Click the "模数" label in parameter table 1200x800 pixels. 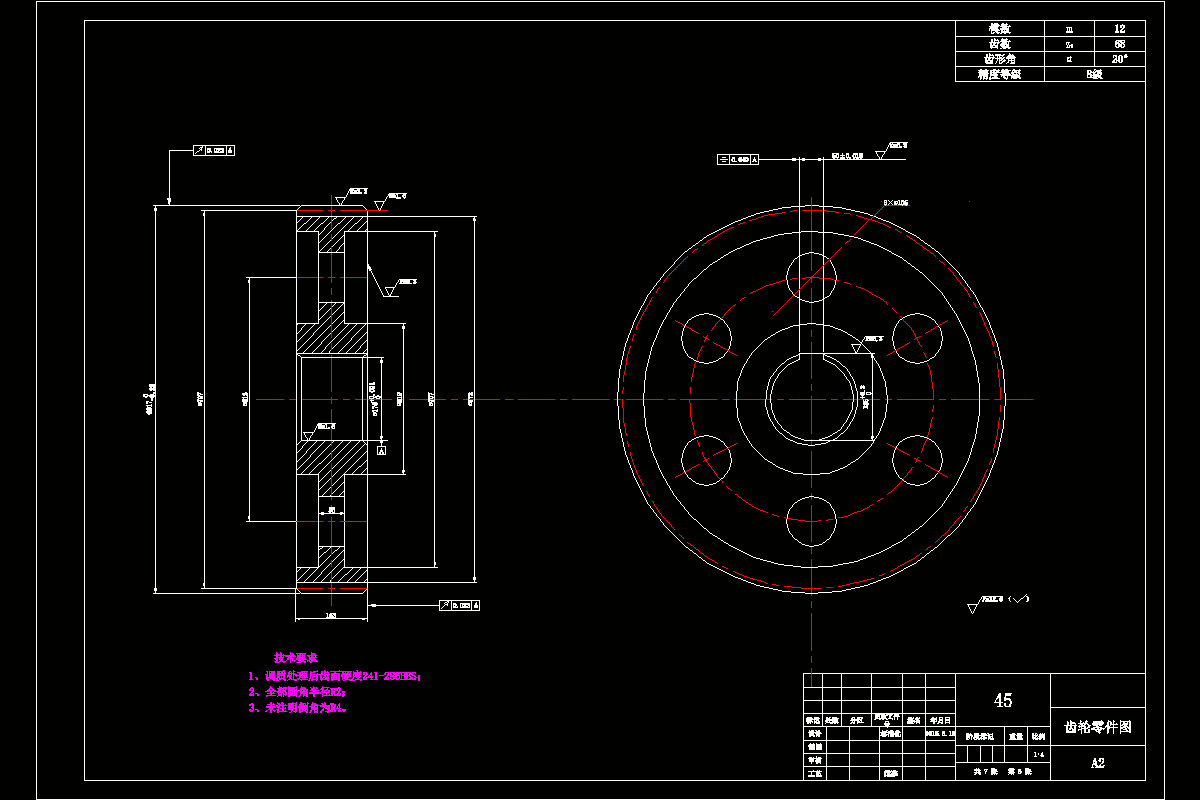[x=1000, y=29]
